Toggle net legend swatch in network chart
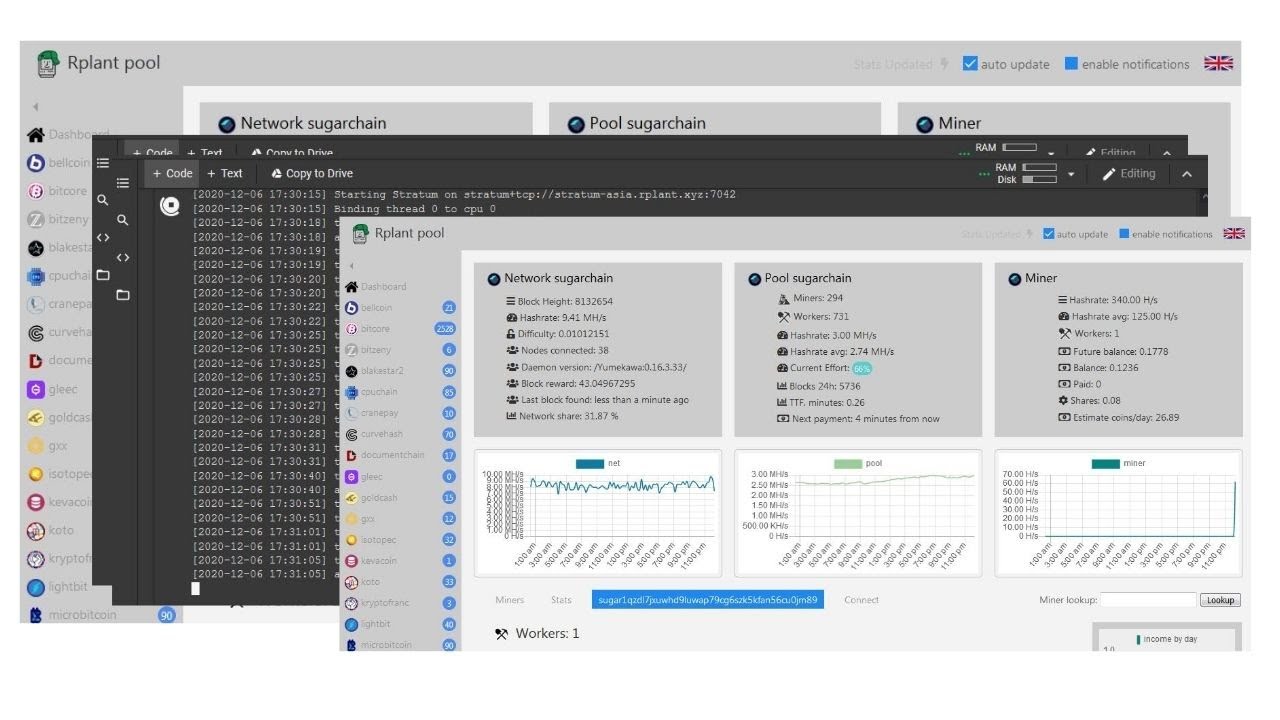 pyautogui.click(x=590, y=464)
